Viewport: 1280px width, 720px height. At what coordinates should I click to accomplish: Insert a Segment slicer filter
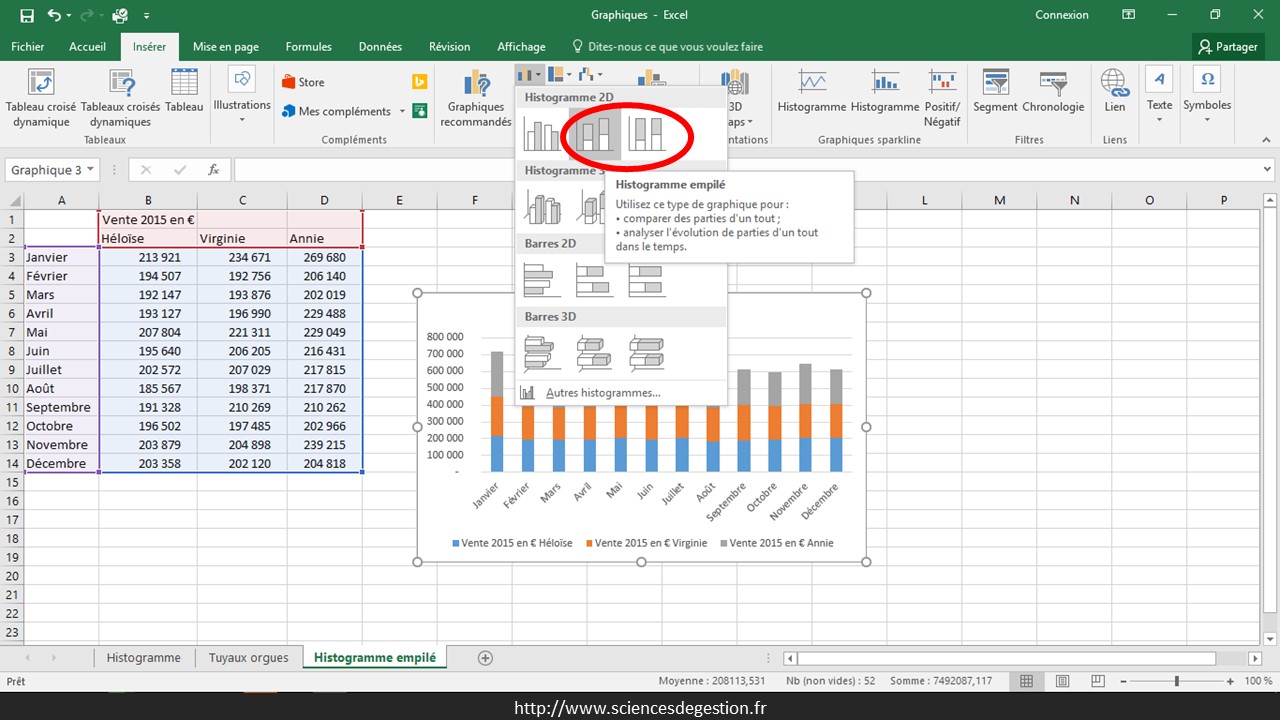(x=995, y=95)
